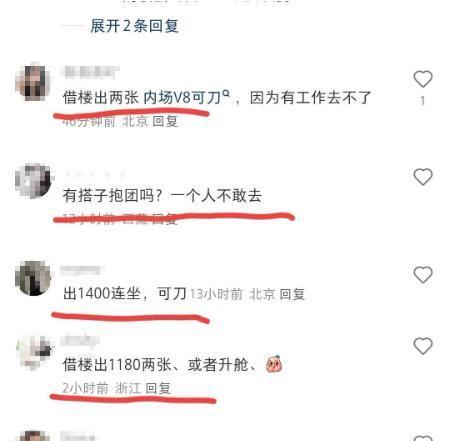Open avatar of 借楼出1180 commenter

[35, 350]
